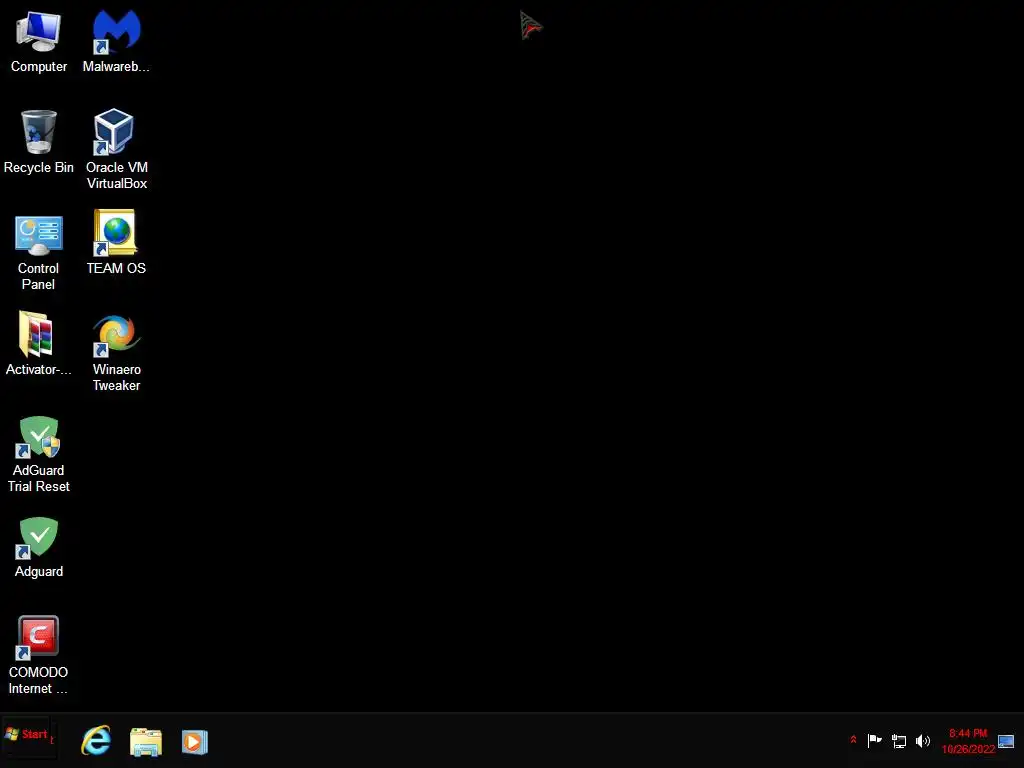
Task: Click the Show Desktop tray icon
Action: pyautogui.click(x=1006, y=741)
